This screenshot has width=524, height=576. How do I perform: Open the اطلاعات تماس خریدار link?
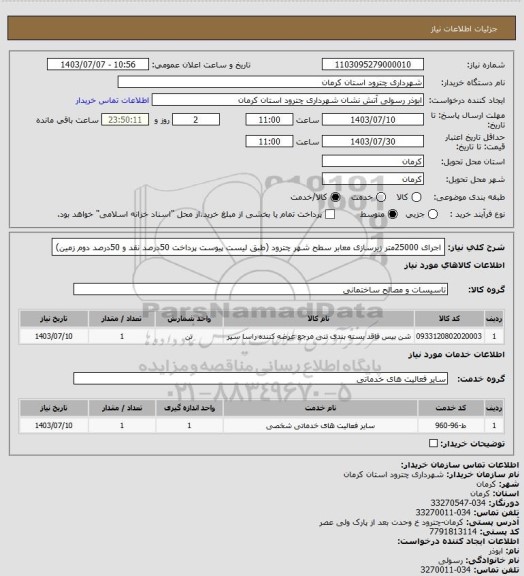point(112,100)
